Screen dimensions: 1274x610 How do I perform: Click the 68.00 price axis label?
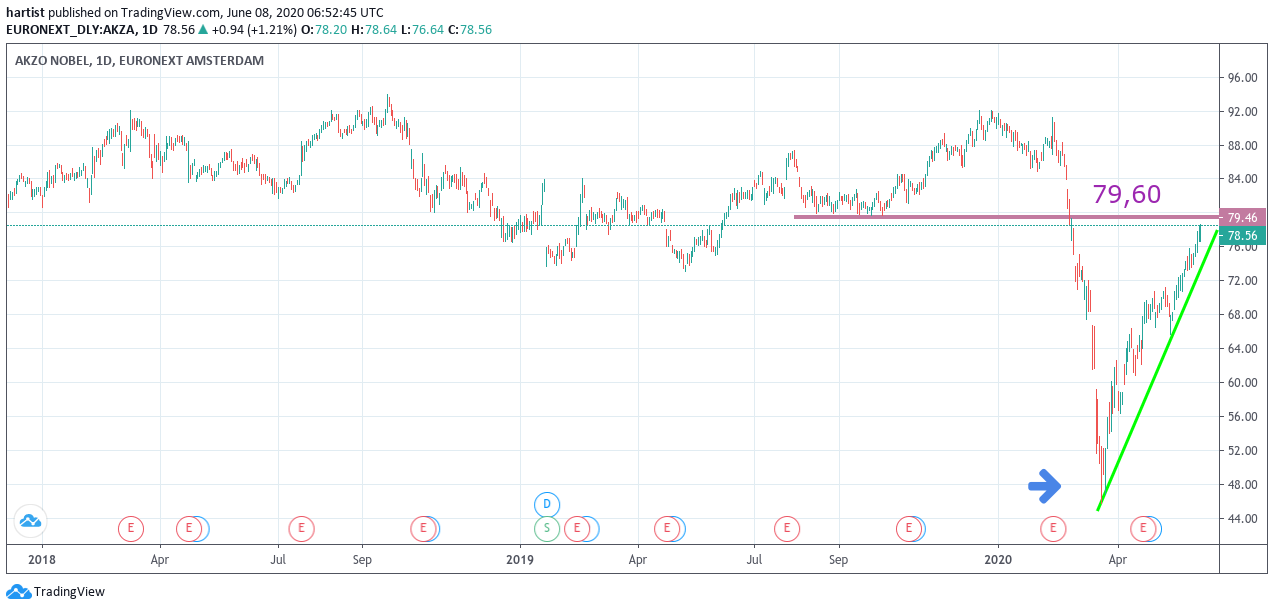point(1242,315)
